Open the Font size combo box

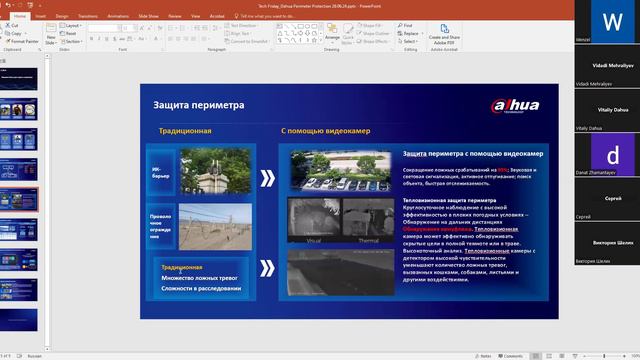coord(129,28)
